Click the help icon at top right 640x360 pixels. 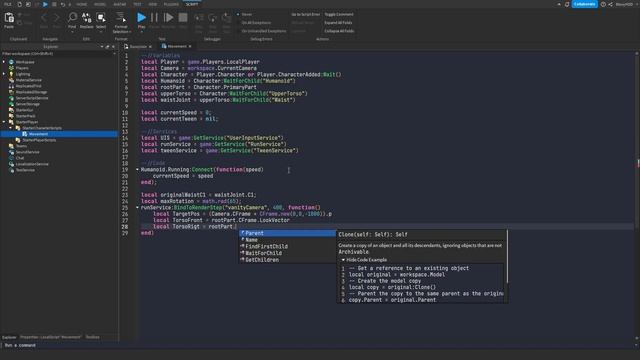[x=603, y=4]
